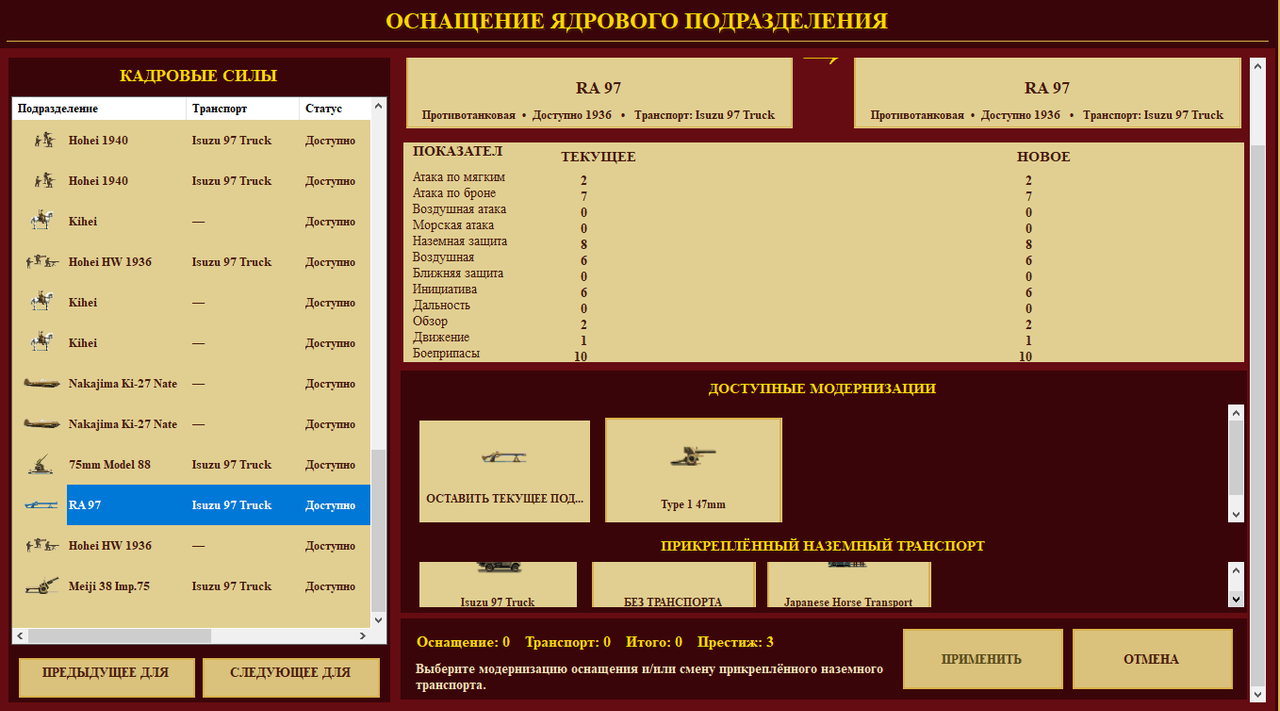
Task: Click the current RA 97 equipment card
Action: tap(599, 93)
